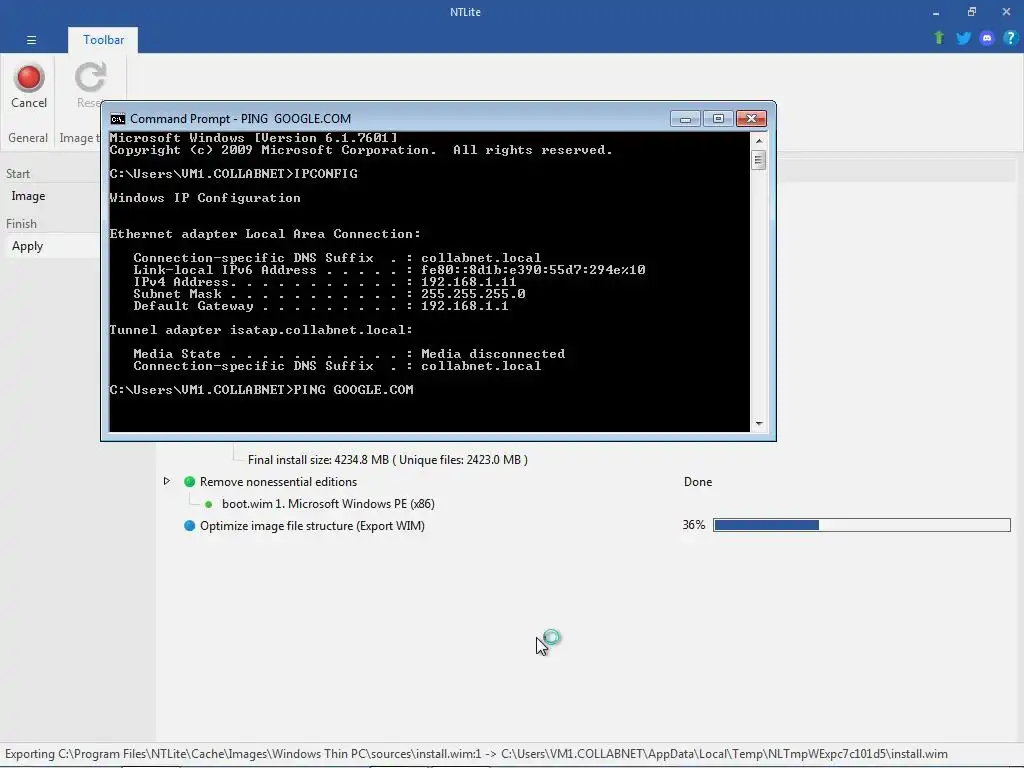Select boot.wim 1. Microsoft Windows PE (x86)

pyautogui.click(x=328, y=504)
